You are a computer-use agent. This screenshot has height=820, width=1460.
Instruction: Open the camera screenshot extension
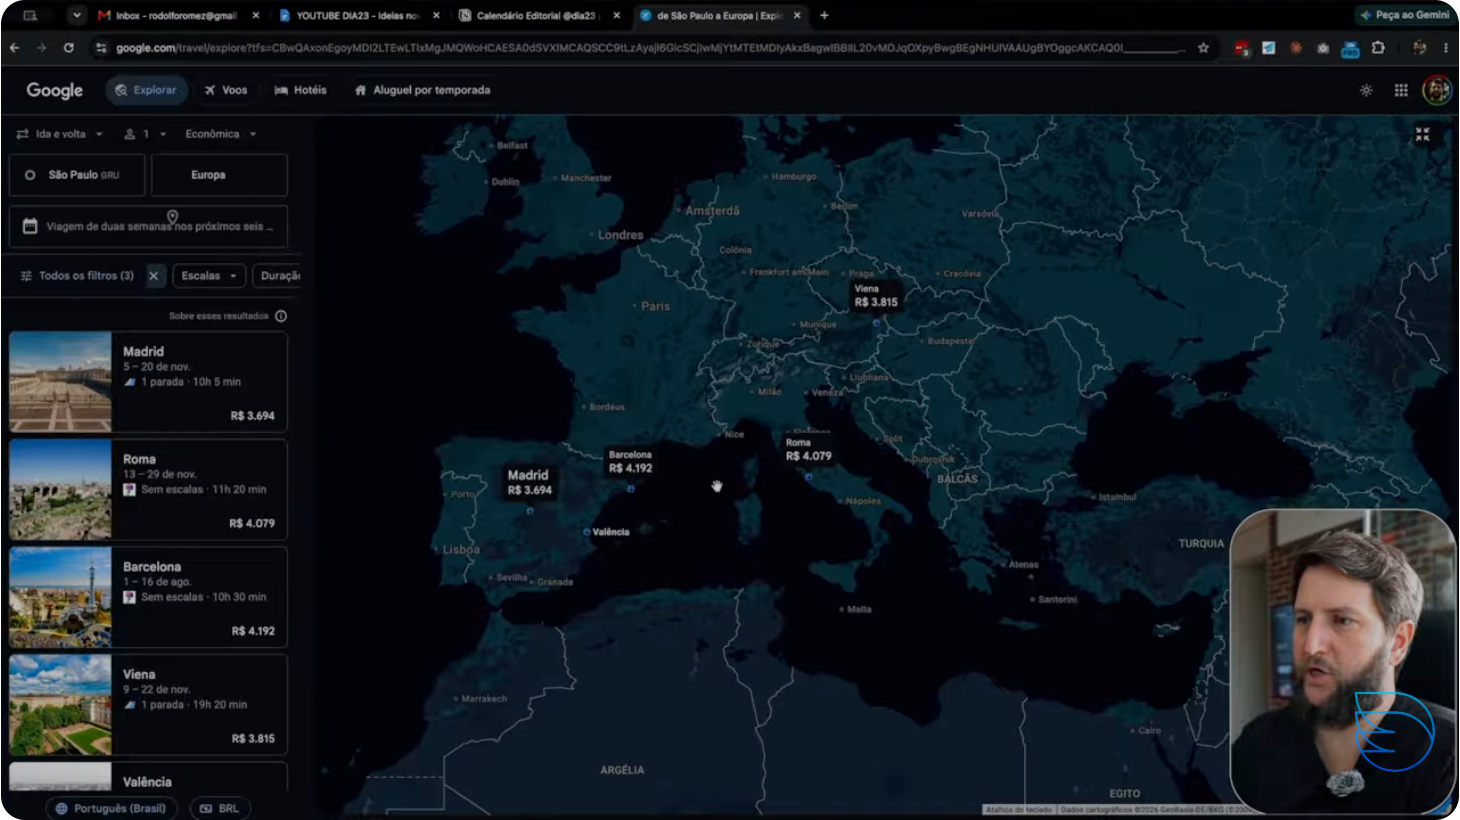pos(1323,47)
